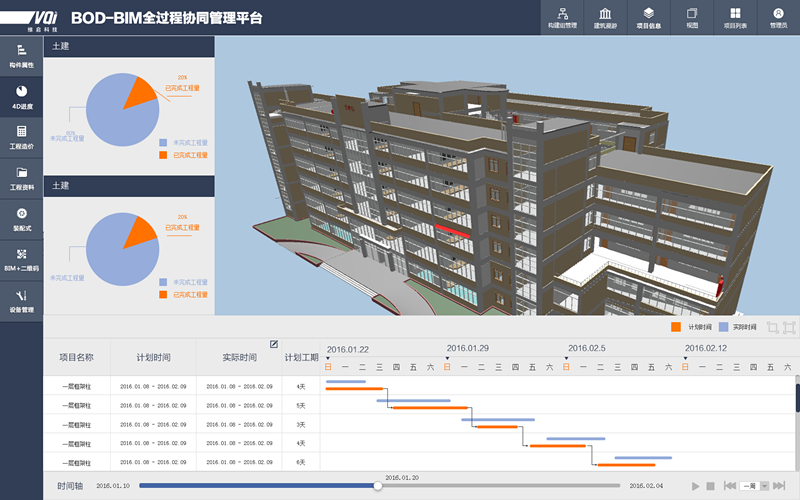Open 构件属性 in the left sidebar

pos(21,54)
